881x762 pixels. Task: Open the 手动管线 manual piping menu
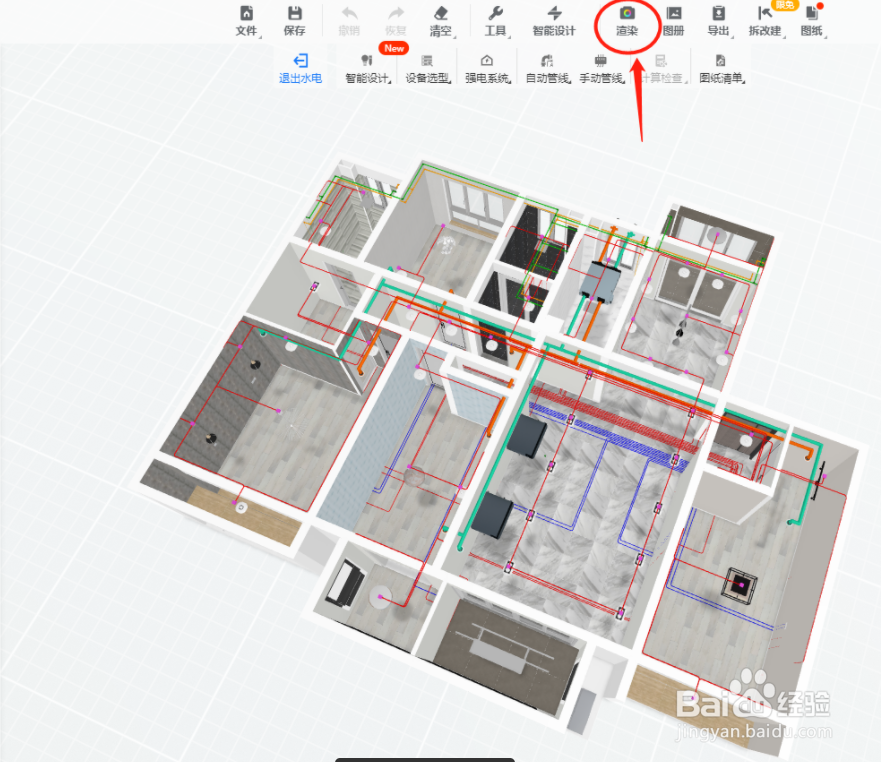pyautogui.click(x=602, y=69)
